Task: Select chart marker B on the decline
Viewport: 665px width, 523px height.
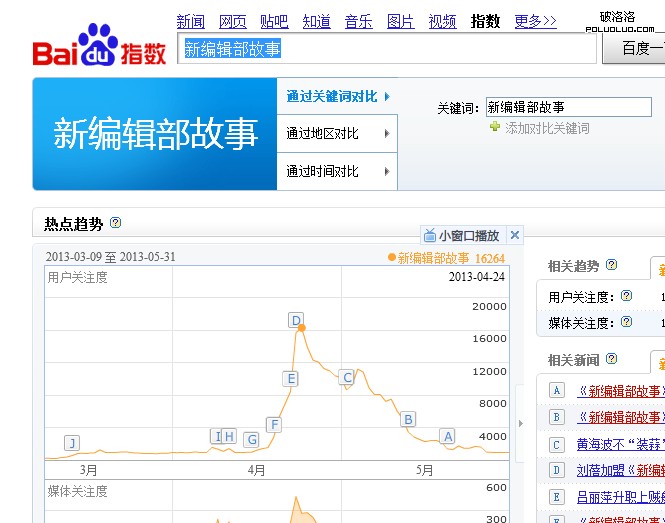Action: 408,419
